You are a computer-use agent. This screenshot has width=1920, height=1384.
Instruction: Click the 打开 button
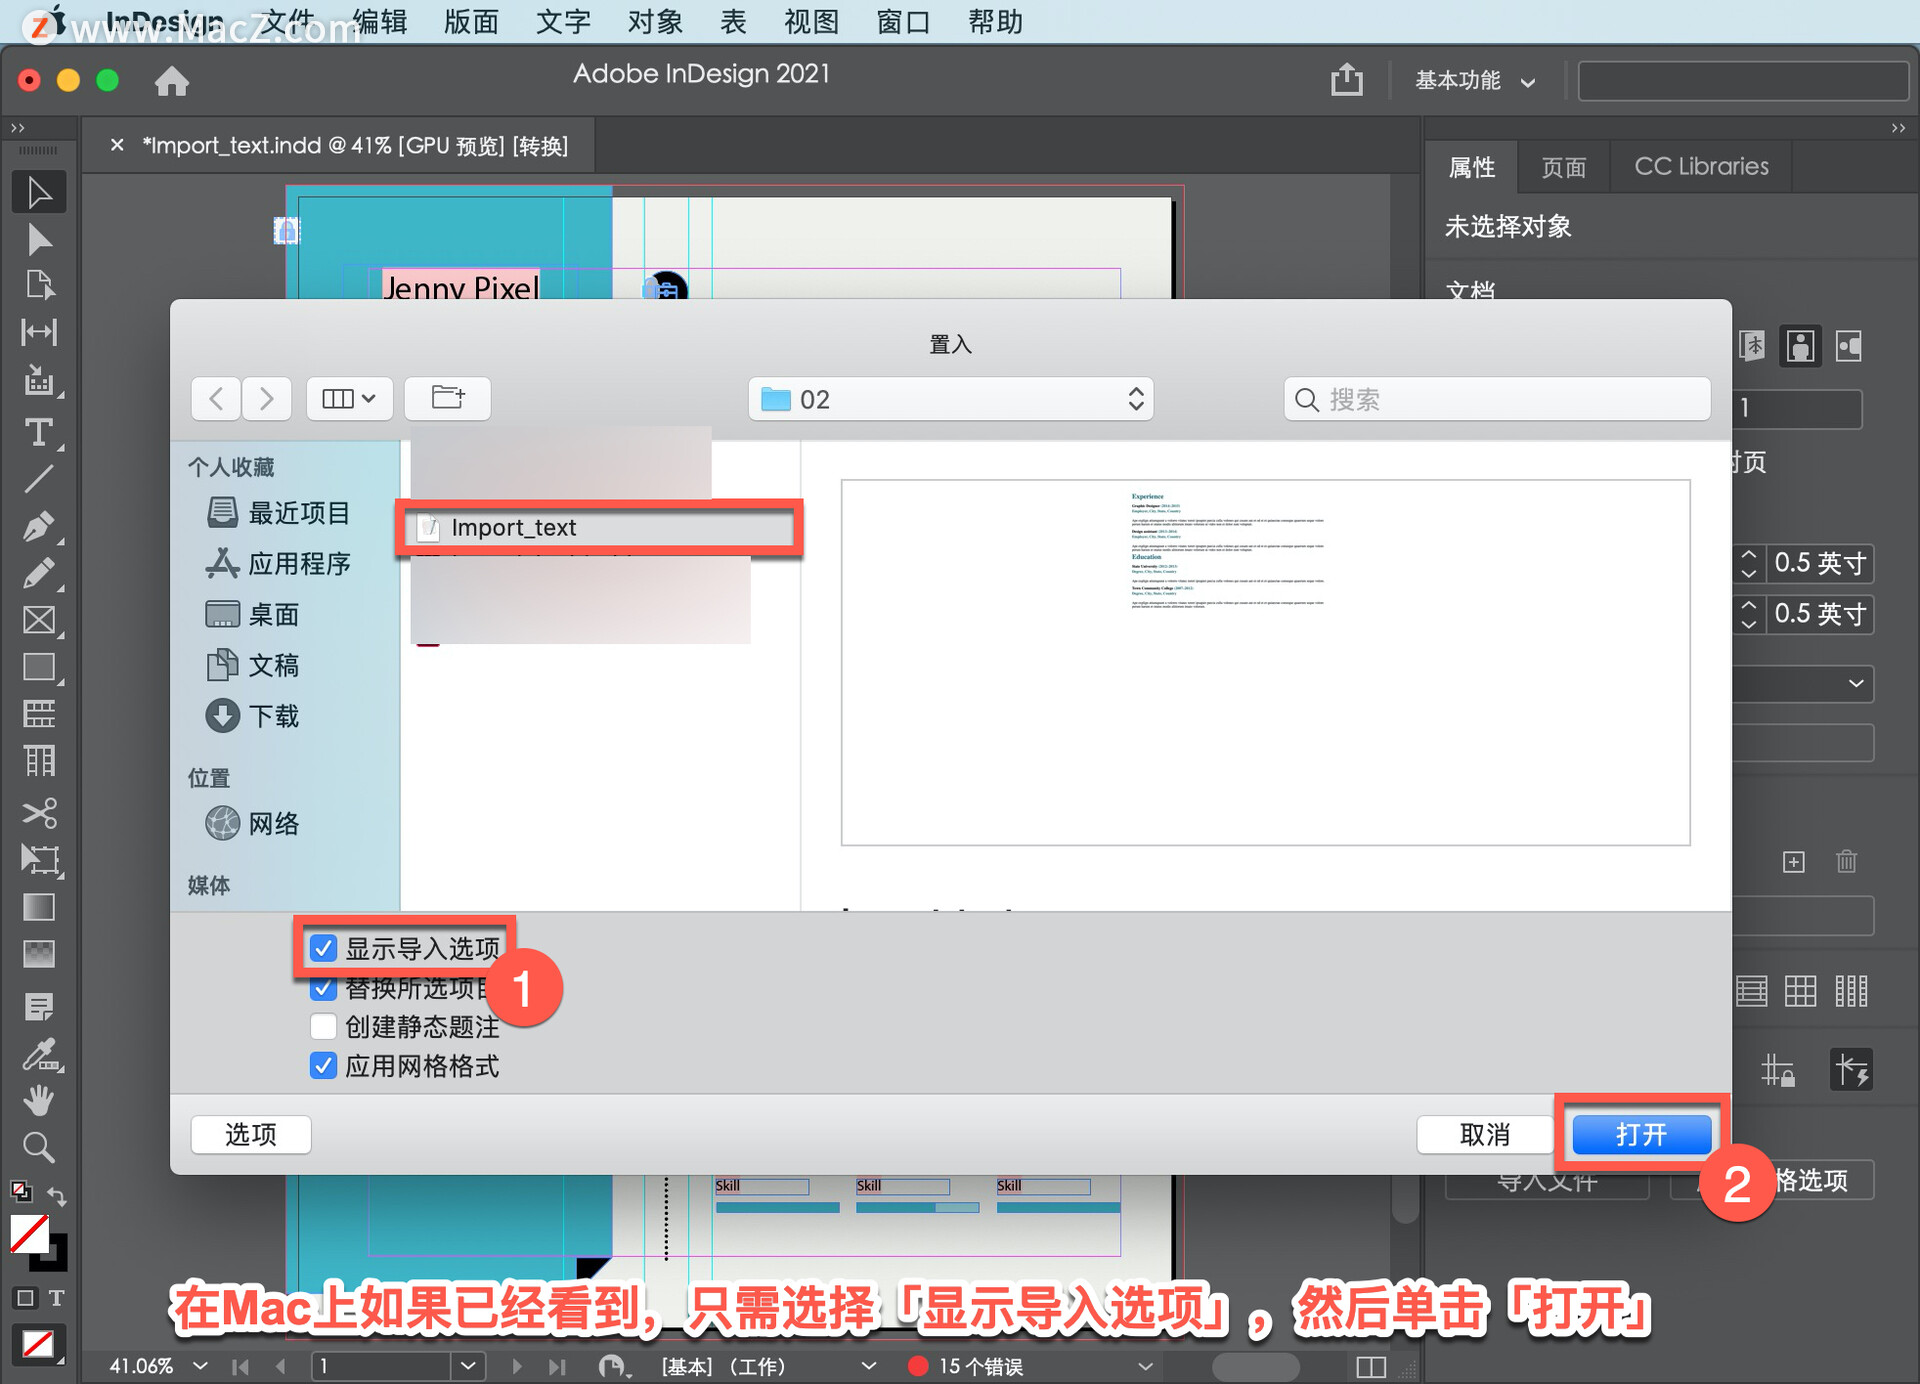[1640, 1134]
